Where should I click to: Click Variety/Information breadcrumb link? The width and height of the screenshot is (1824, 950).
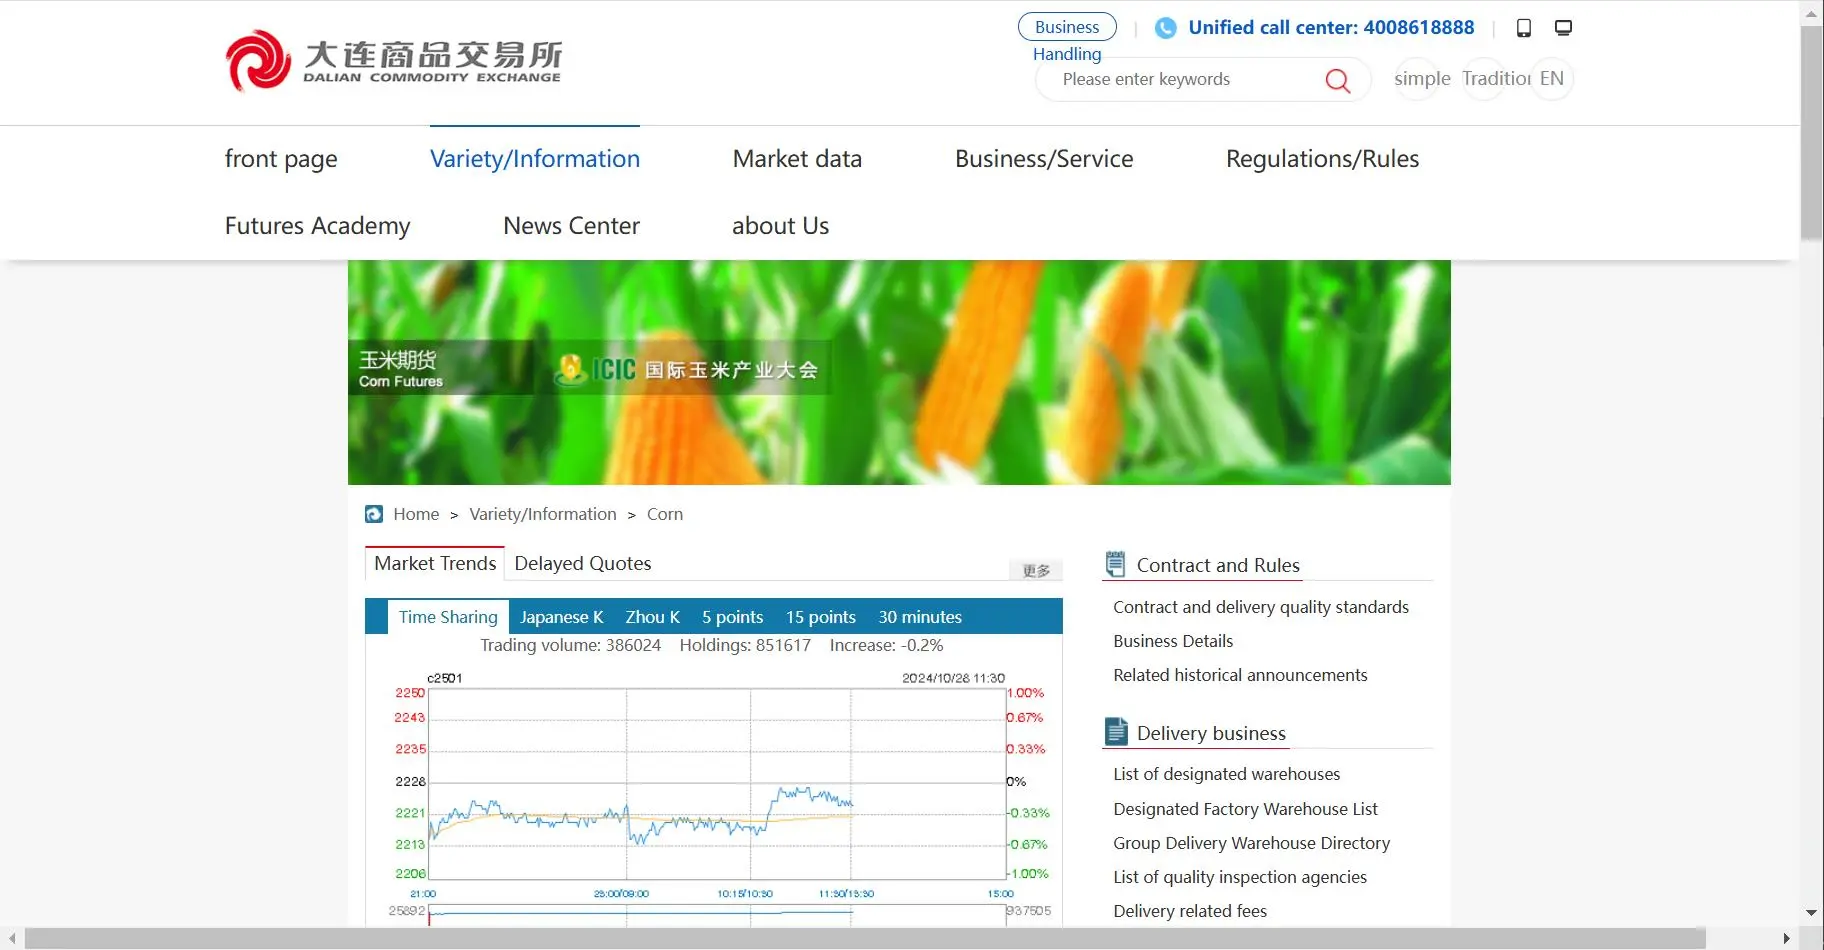point(543,514)
